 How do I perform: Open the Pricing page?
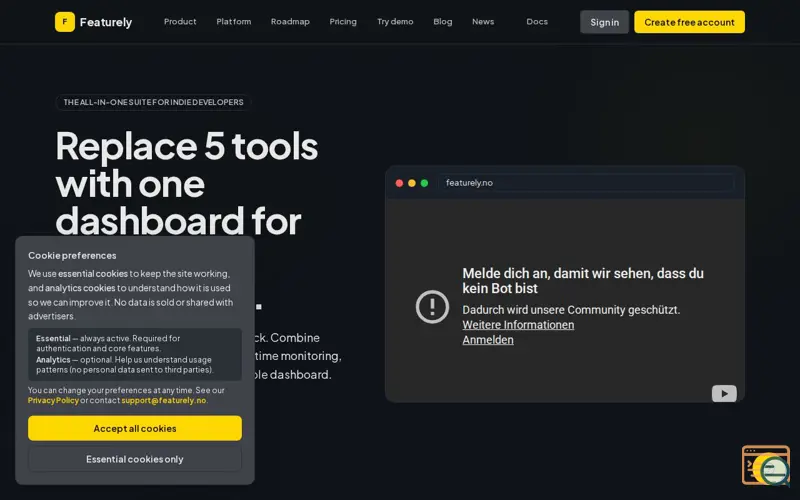tap(343, 21)
